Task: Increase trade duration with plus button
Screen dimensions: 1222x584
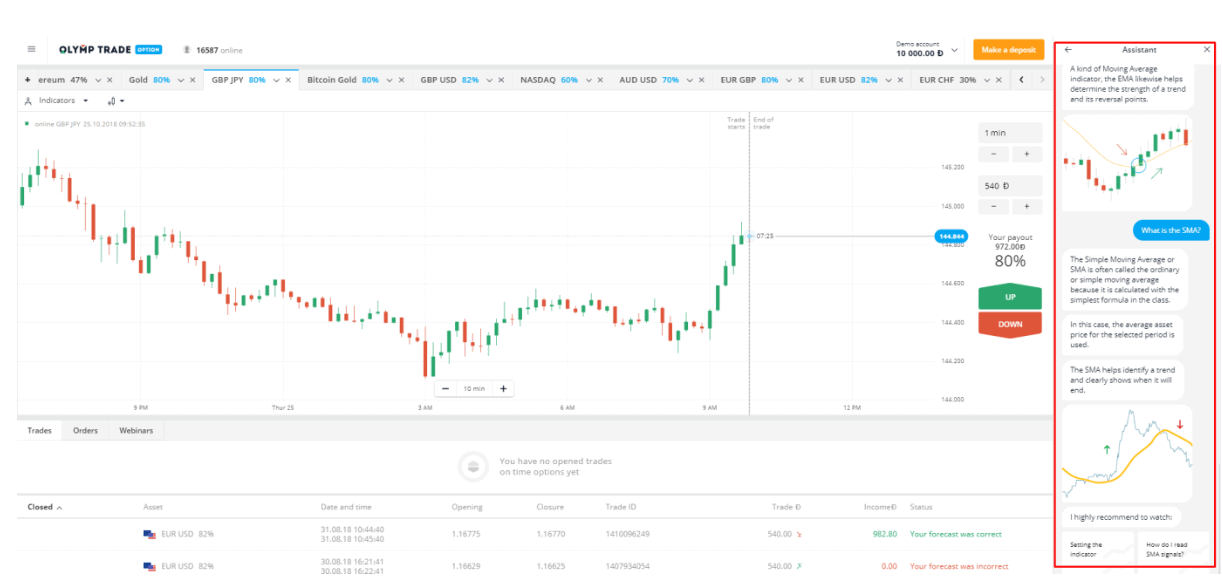Action: [x=1026, y=154]
